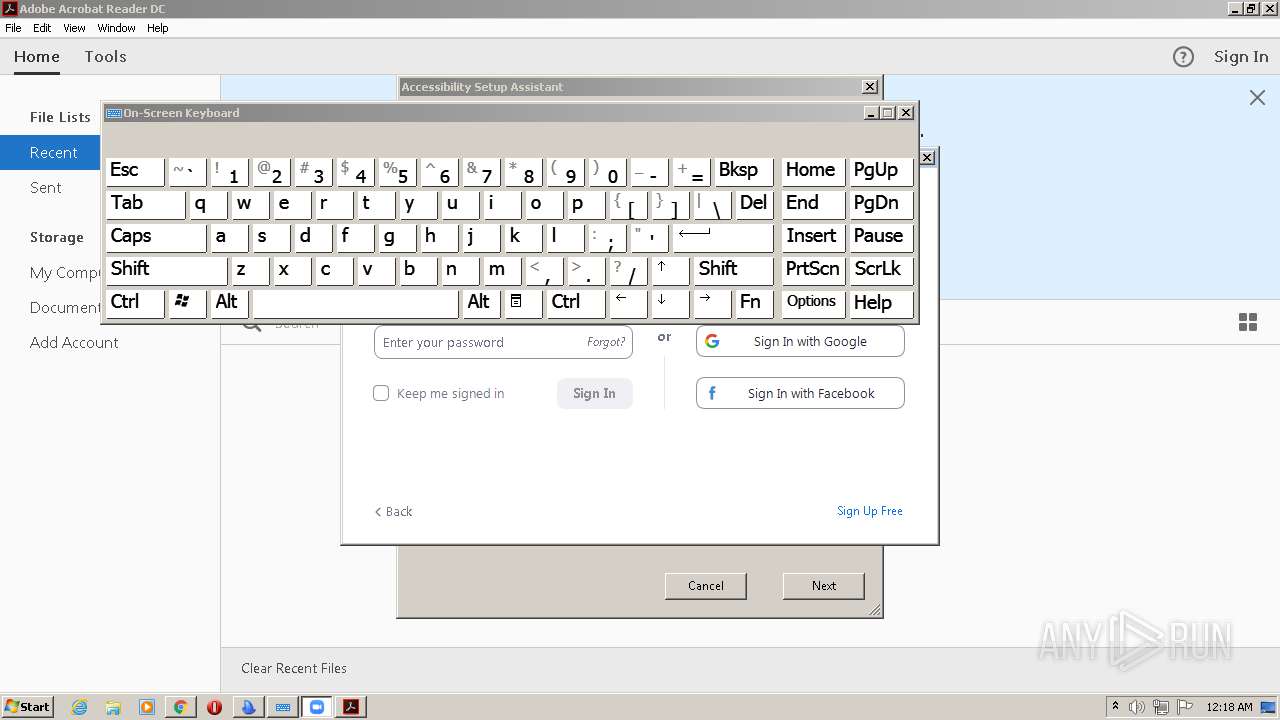Open Adobe Acrobat Reader taskbar icon

click(x=350, y=707)
